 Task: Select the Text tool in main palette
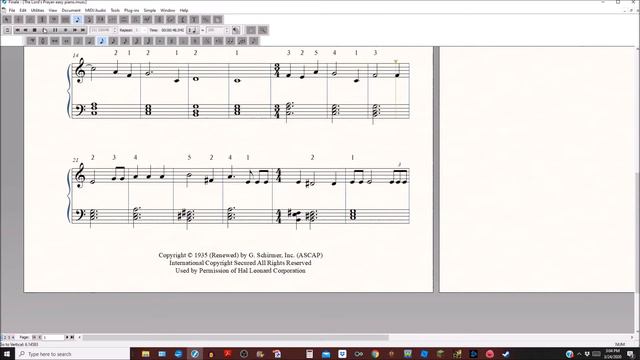coord(194,20)
